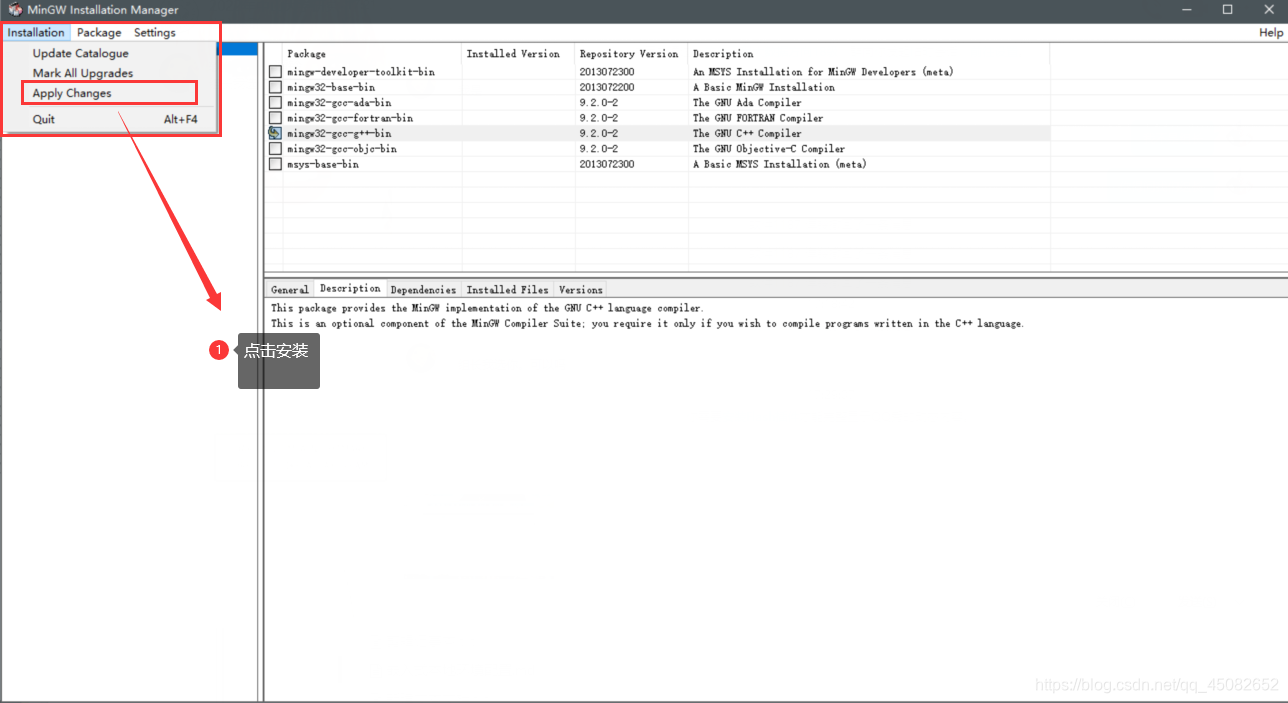Click repository version 2013072200 cell

coord(607,87)
